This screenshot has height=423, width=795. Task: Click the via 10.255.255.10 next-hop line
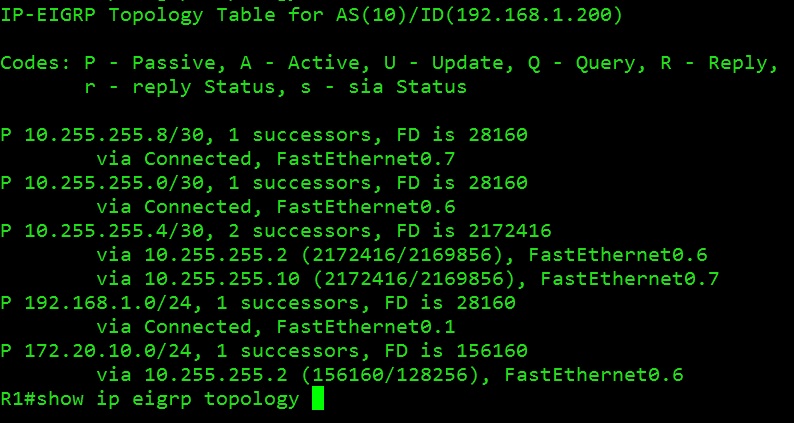(408, 279)
